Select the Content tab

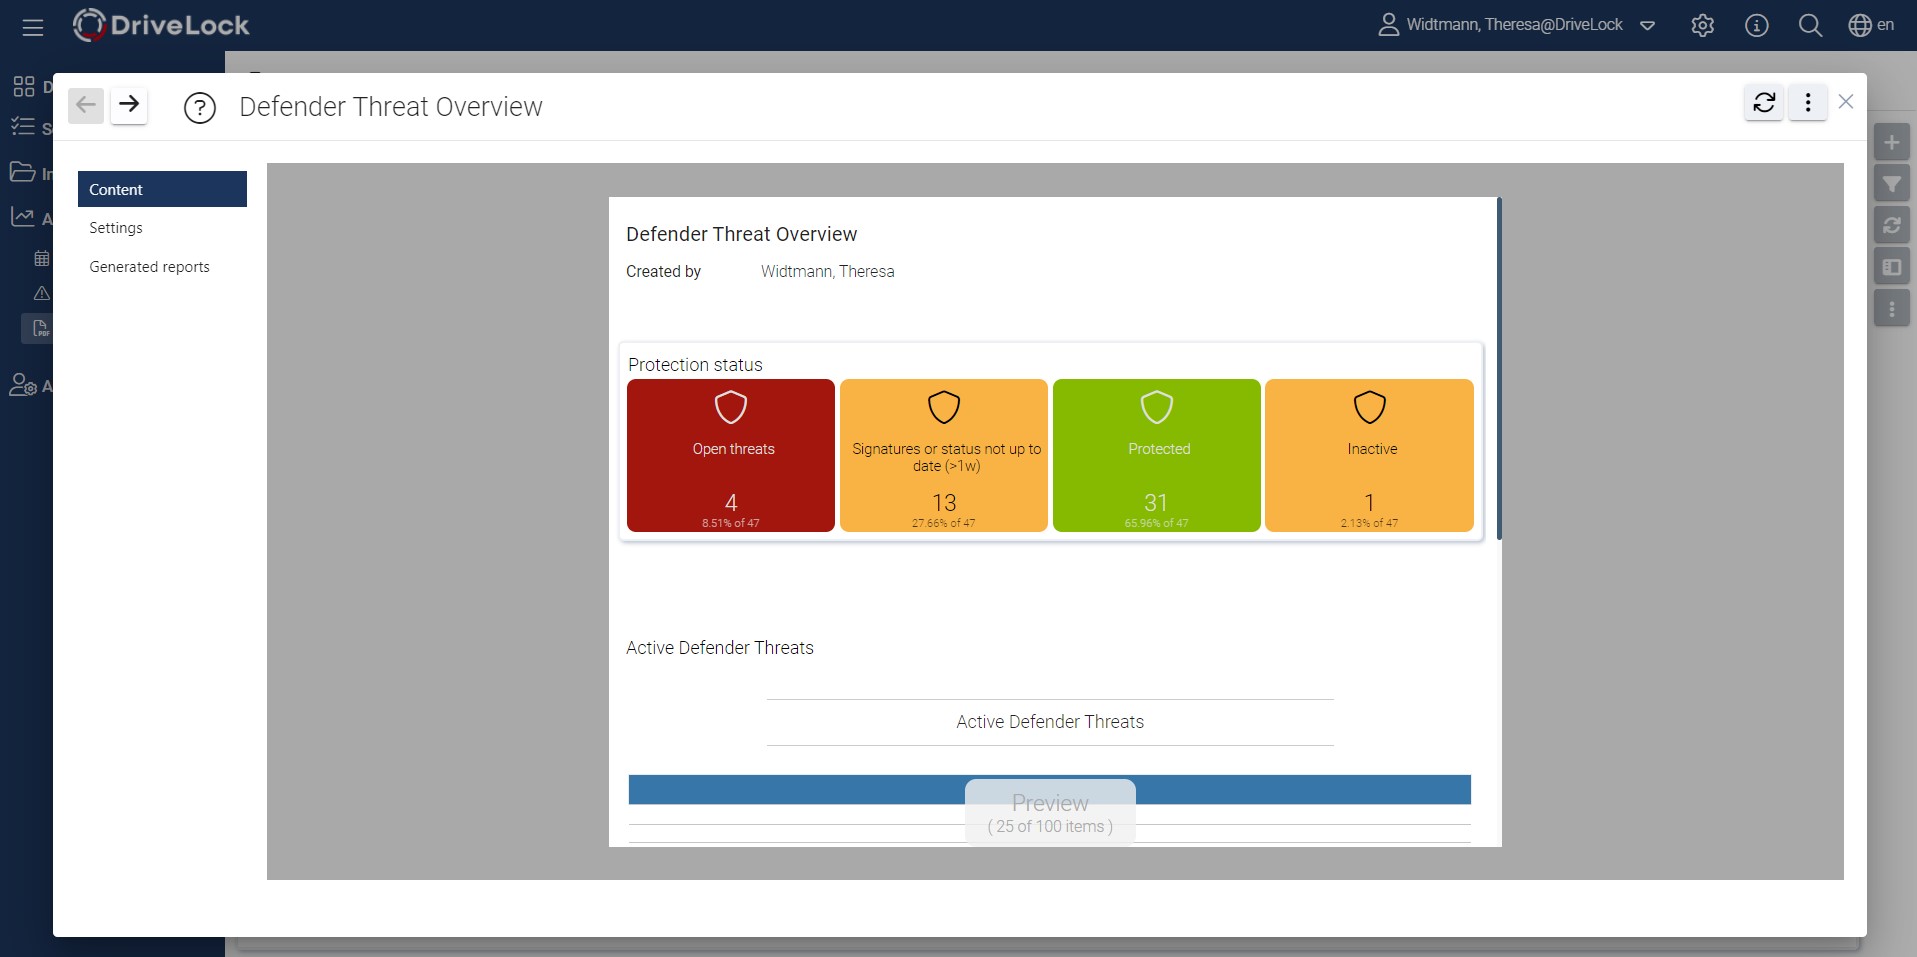click(x=162, y=189)
